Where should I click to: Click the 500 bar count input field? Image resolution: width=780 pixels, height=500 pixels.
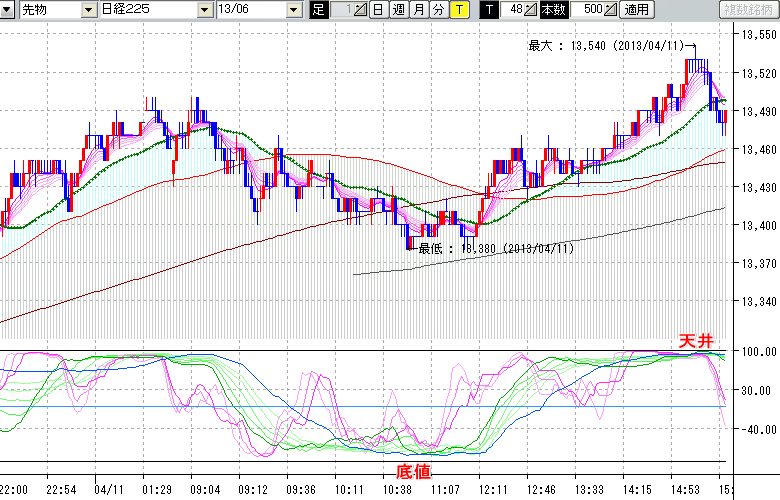588,10
